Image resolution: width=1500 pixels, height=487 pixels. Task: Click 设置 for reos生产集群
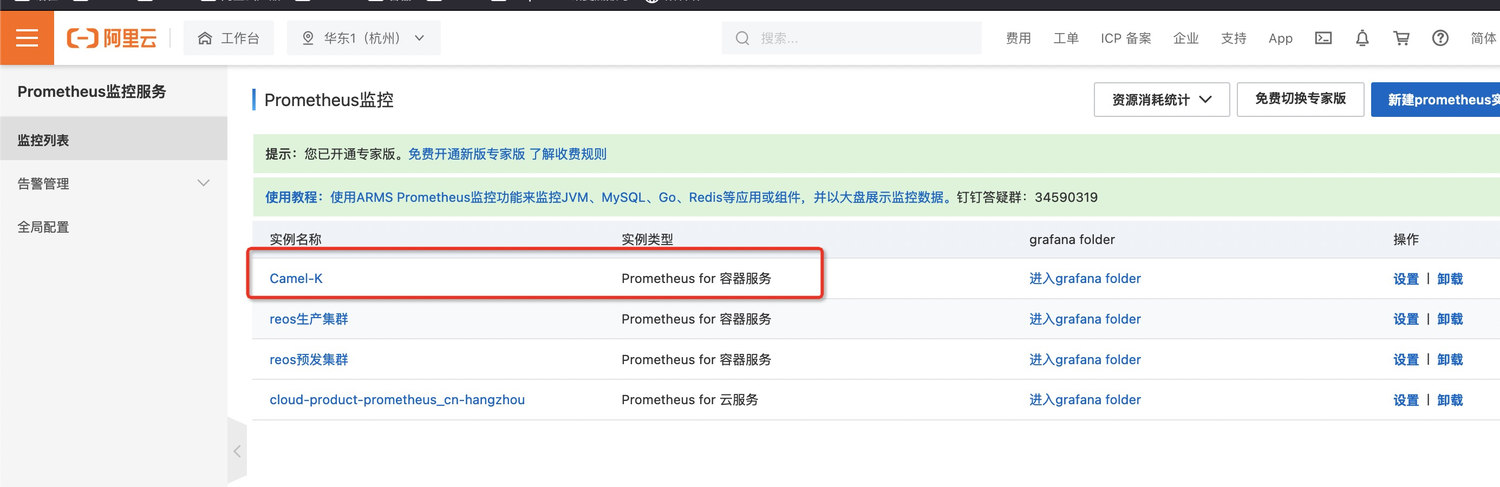click(1406, 319)
